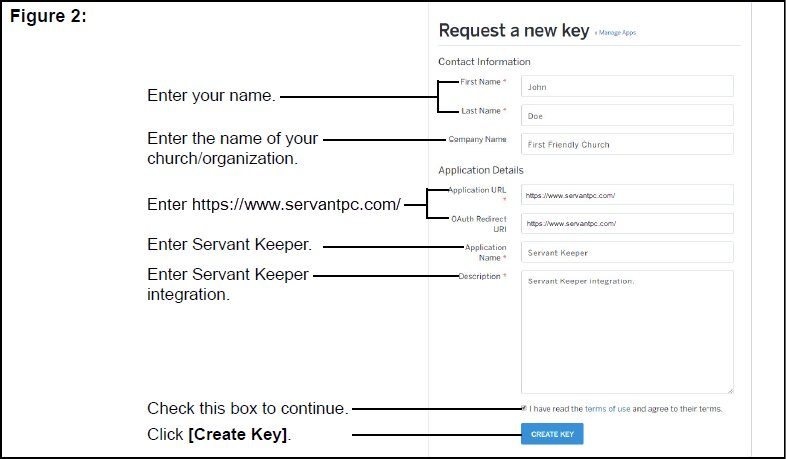Click the OAuth Redirect URI label
Image resolution: width=786 pixels, height=459 pixels.
coord(479,224)
